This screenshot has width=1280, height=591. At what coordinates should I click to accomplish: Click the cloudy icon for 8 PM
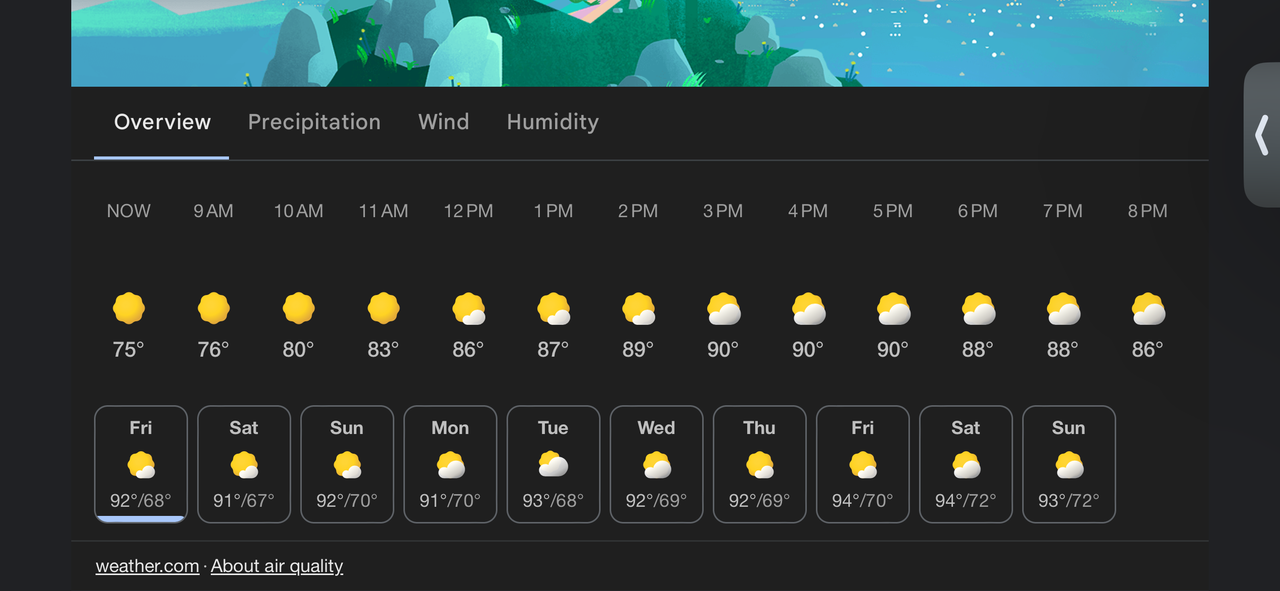[1148, 309]
